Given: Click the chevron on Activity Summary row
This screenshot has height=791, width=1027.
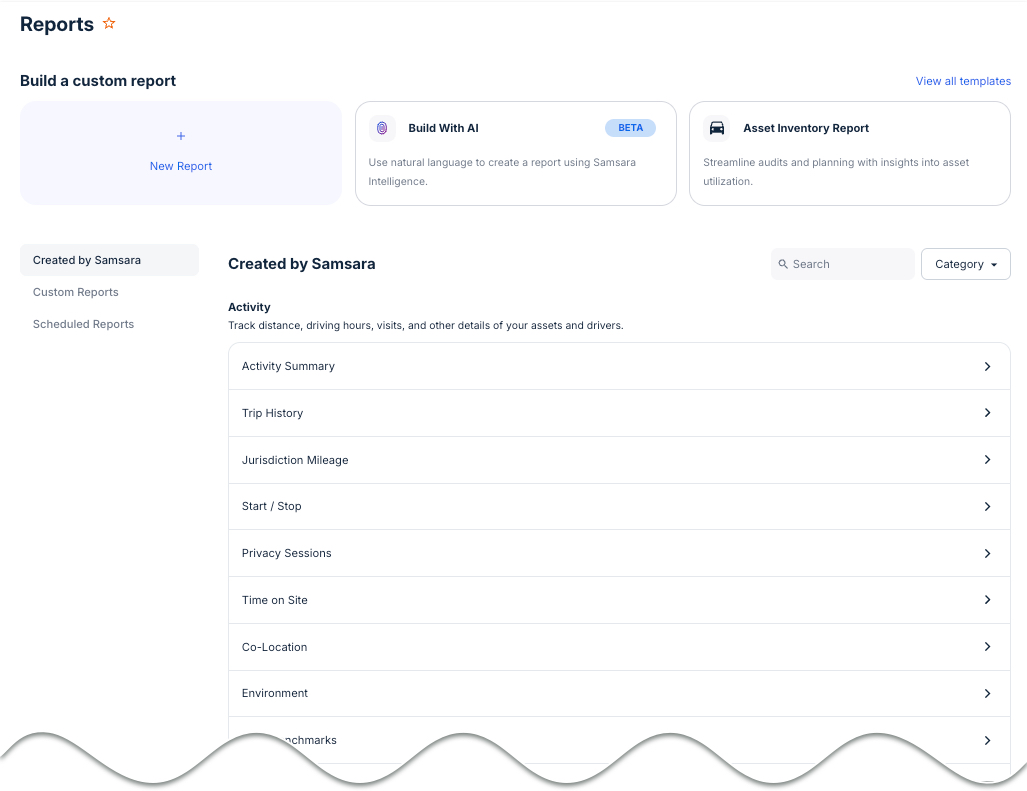Looking at the screenshot, I should pos(987,367).
